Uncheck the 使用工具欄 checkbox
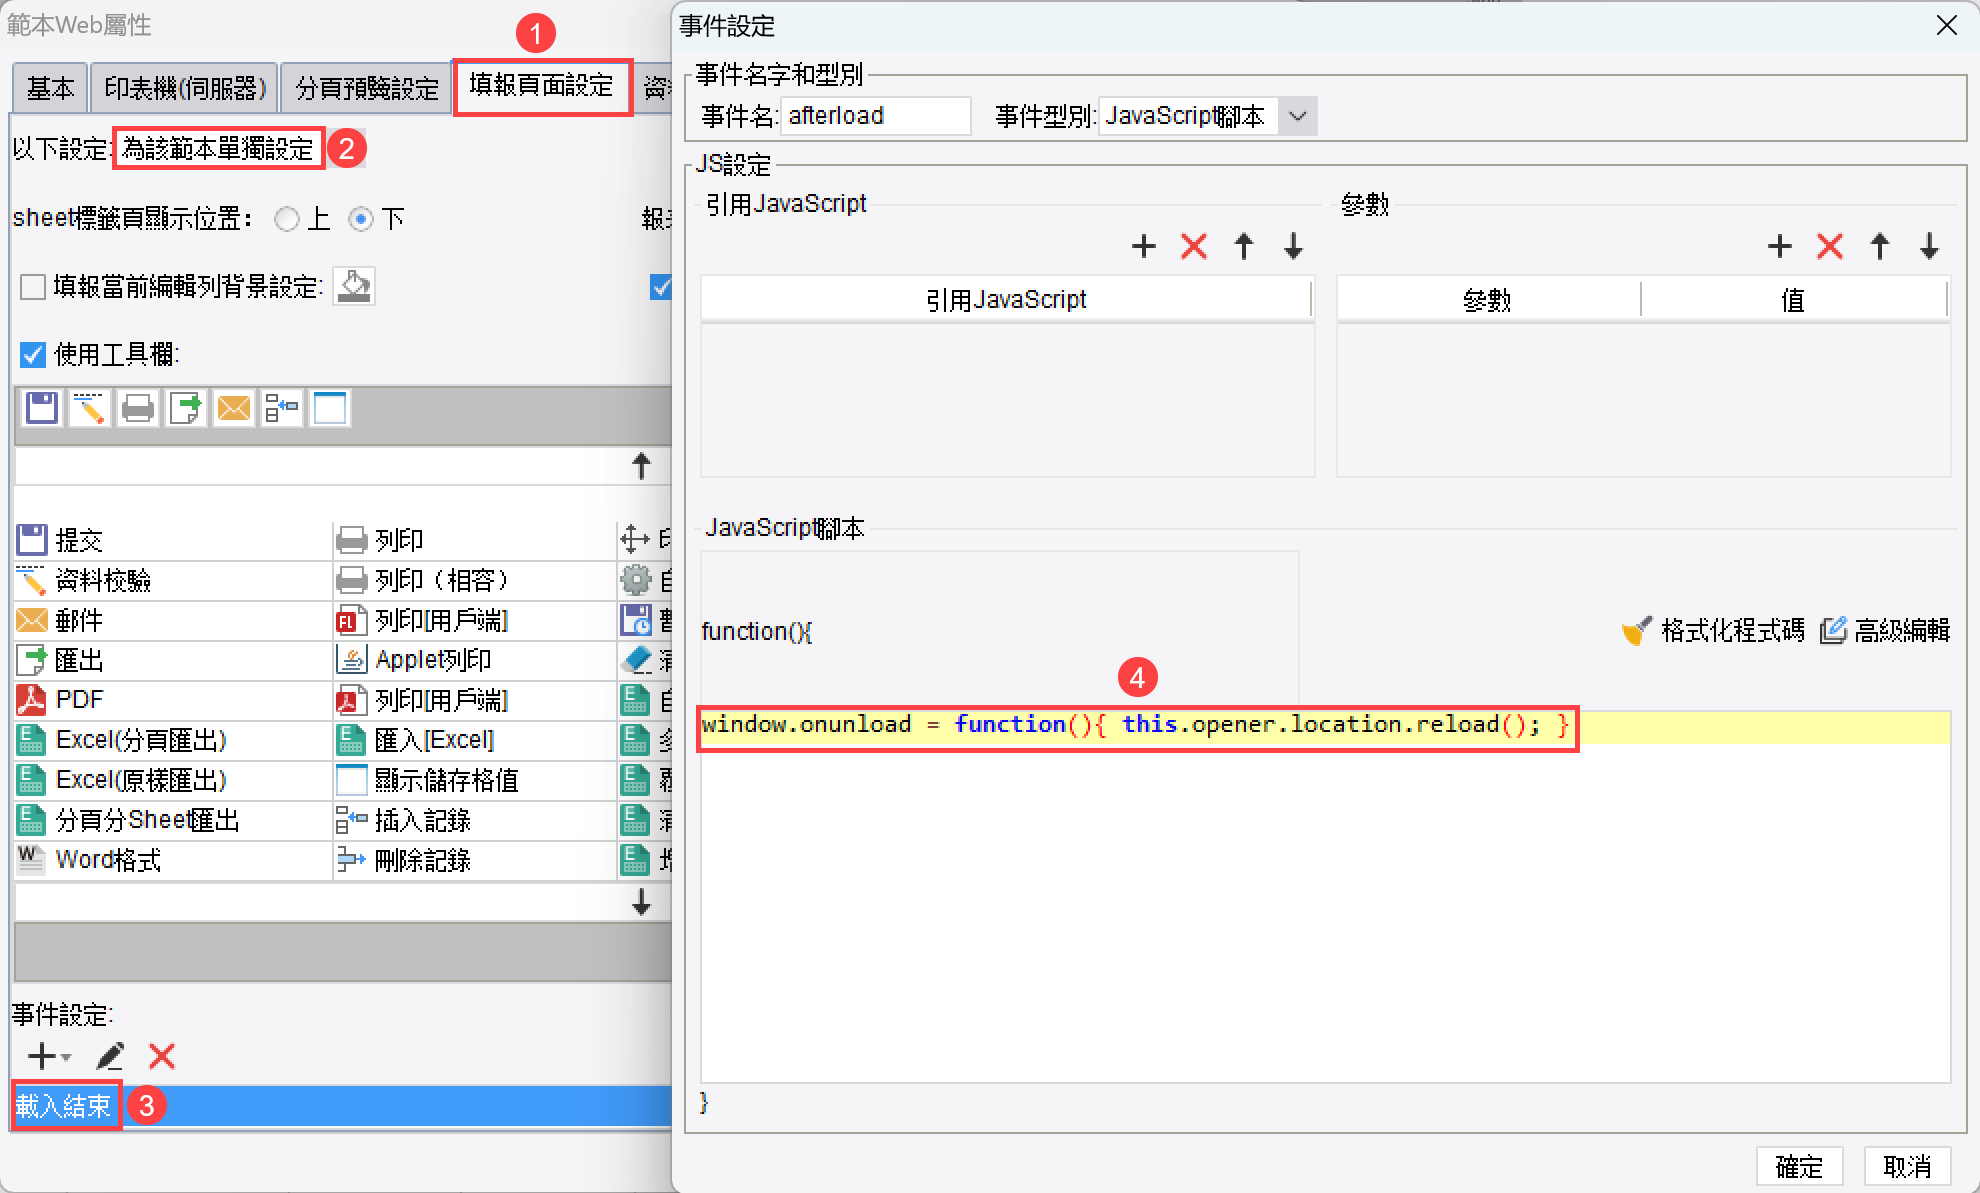The width and height of the screenshot is (1980, 1193). tap(32, 354)
